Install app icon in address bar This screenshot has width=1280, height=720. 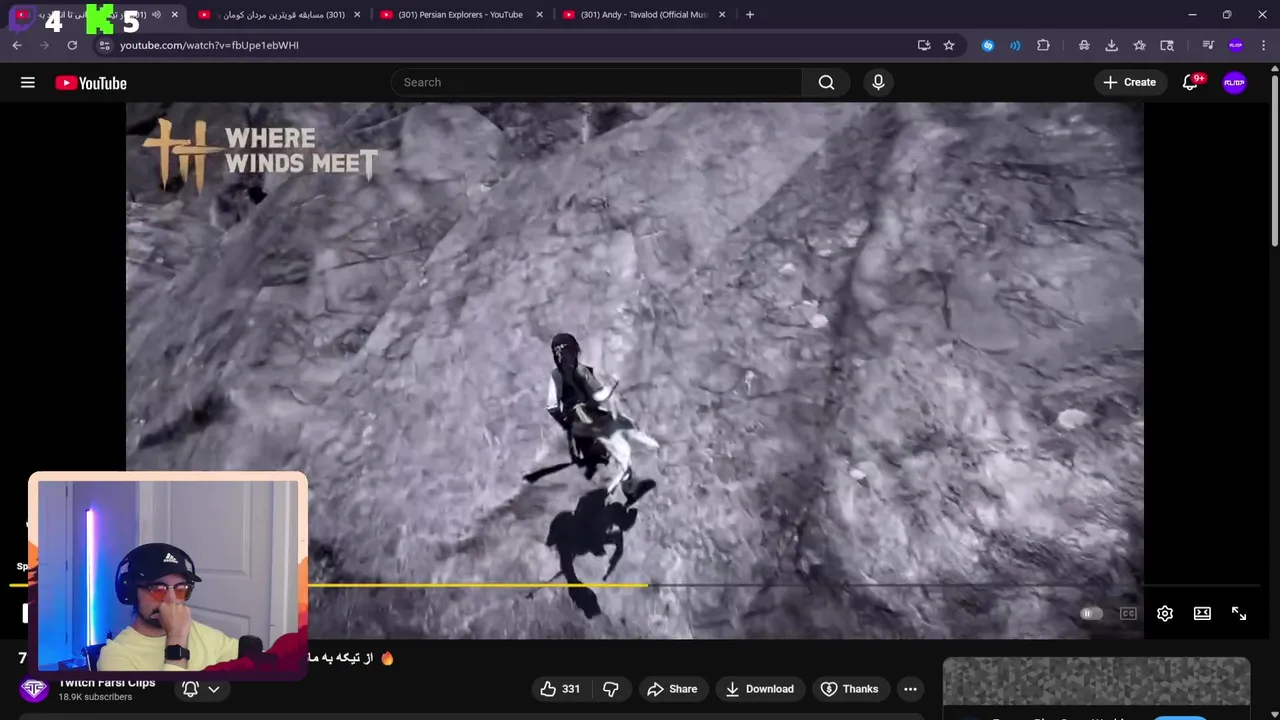pos(924,45)
